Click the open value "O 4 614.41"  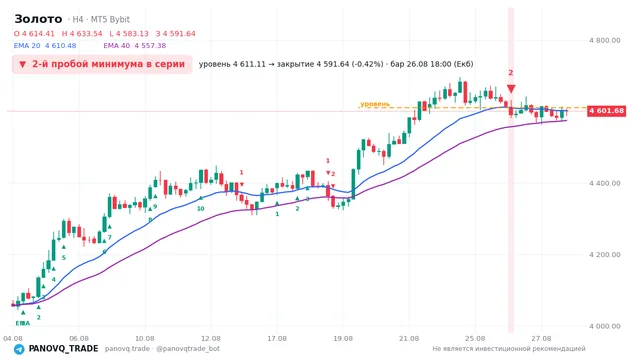point(34,34)
